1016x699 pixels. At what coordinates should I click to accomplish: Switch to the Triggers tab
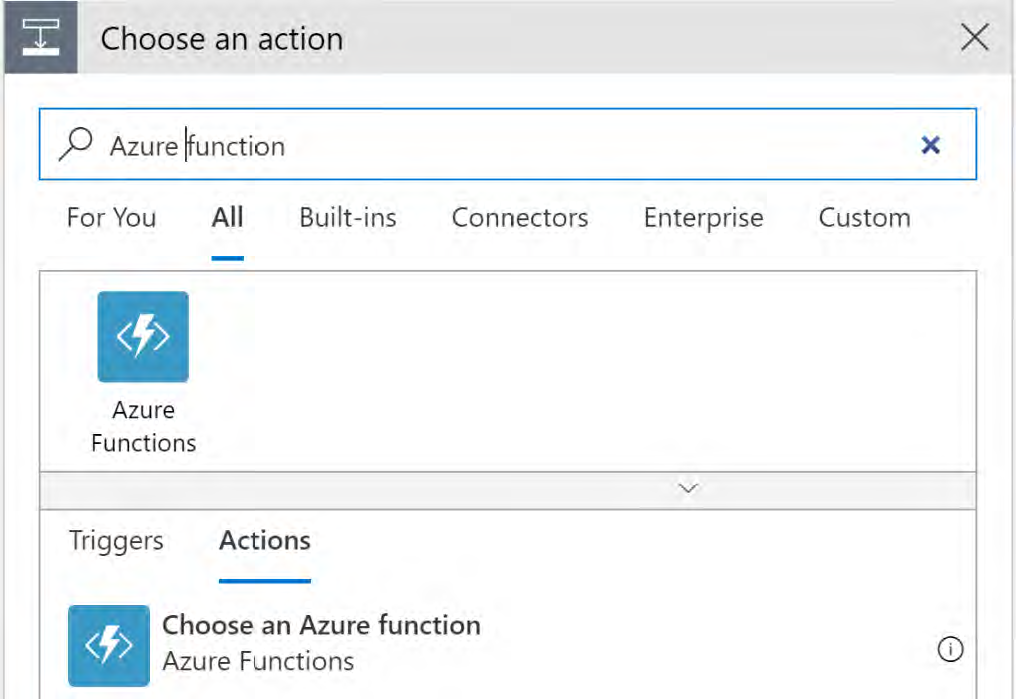pos(116,541)
